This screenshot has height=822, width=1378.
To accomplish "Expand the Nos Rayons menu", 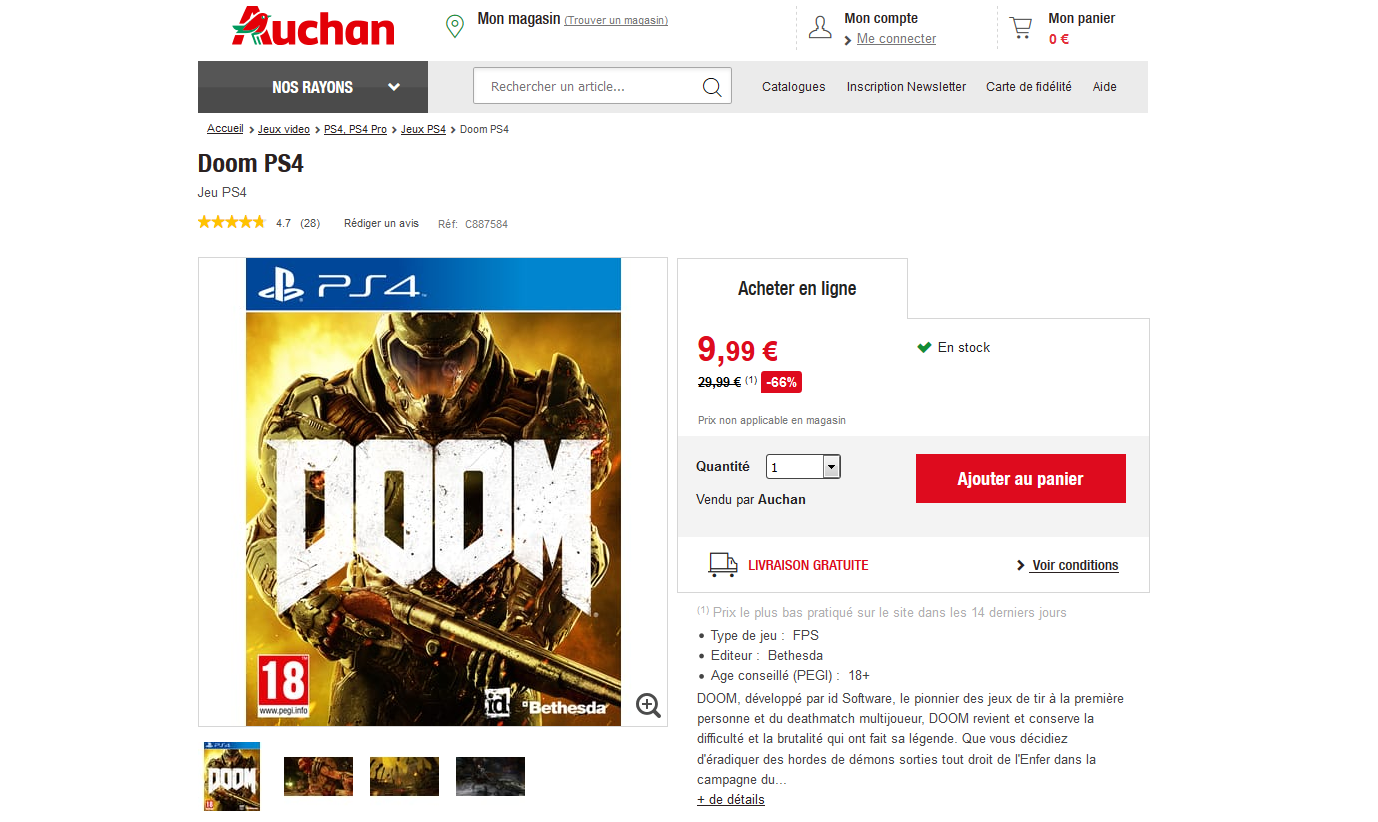I will click(313, 87).
